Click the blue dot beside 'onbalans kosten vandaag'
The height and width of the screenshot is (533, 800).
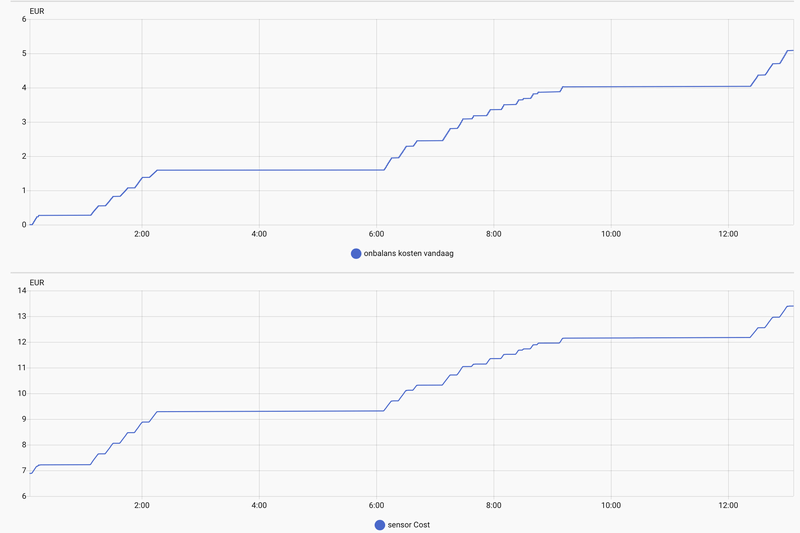[x=356, y=253]
